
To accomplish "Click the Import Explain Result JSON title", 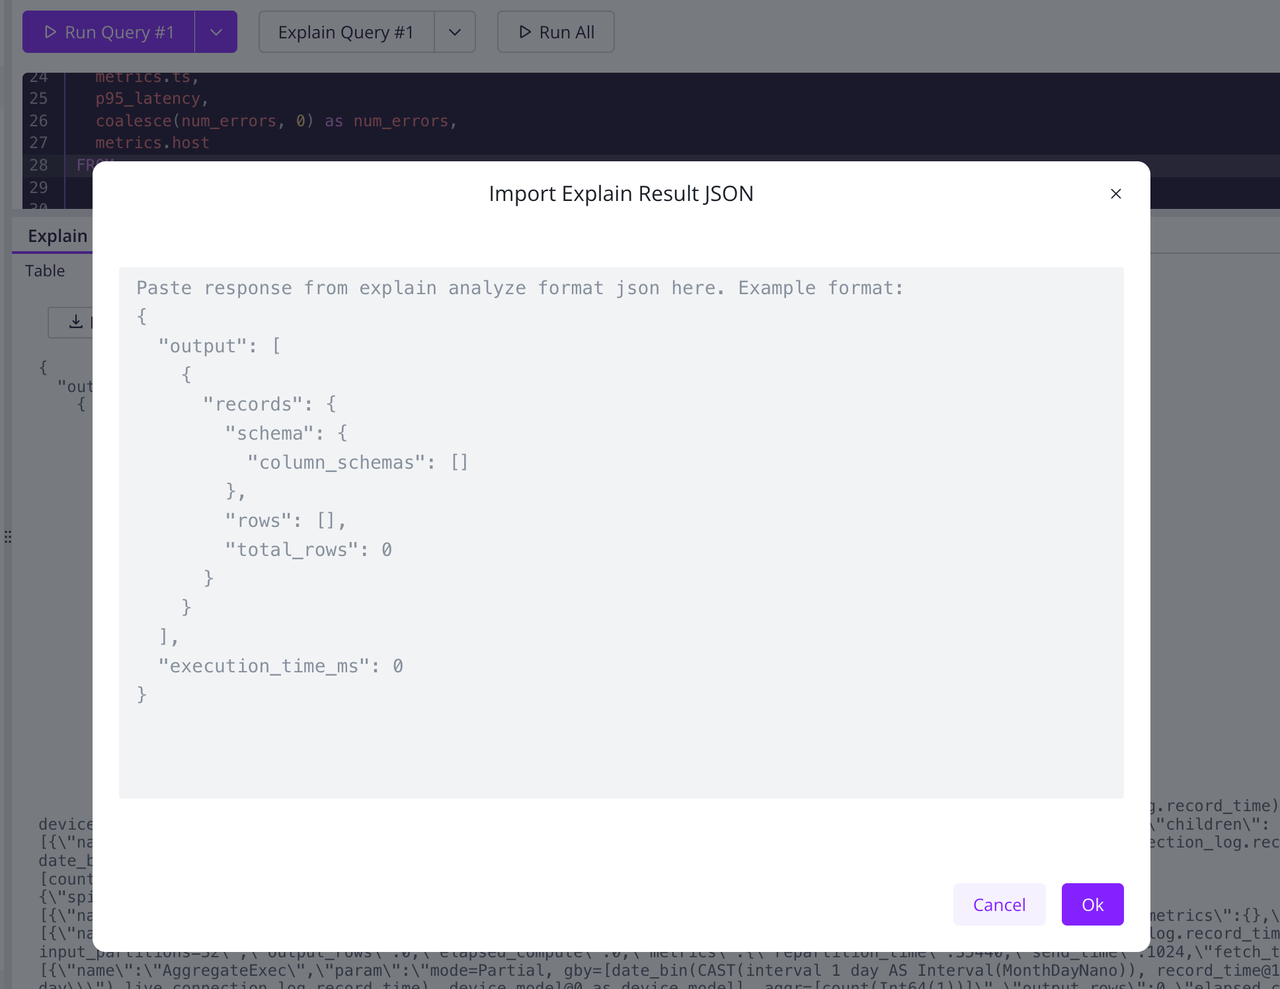I will (x=621, y=193).
